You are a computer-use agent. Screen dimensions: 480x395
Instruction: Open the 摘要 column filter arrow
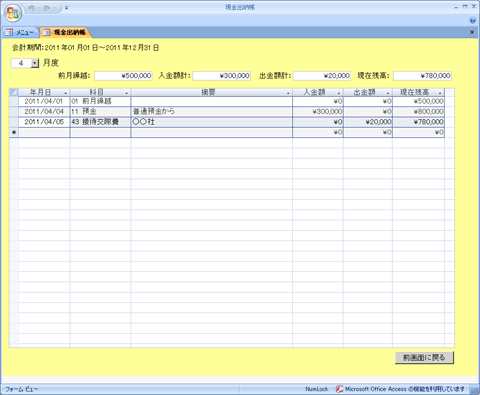[x=288, y=93]
